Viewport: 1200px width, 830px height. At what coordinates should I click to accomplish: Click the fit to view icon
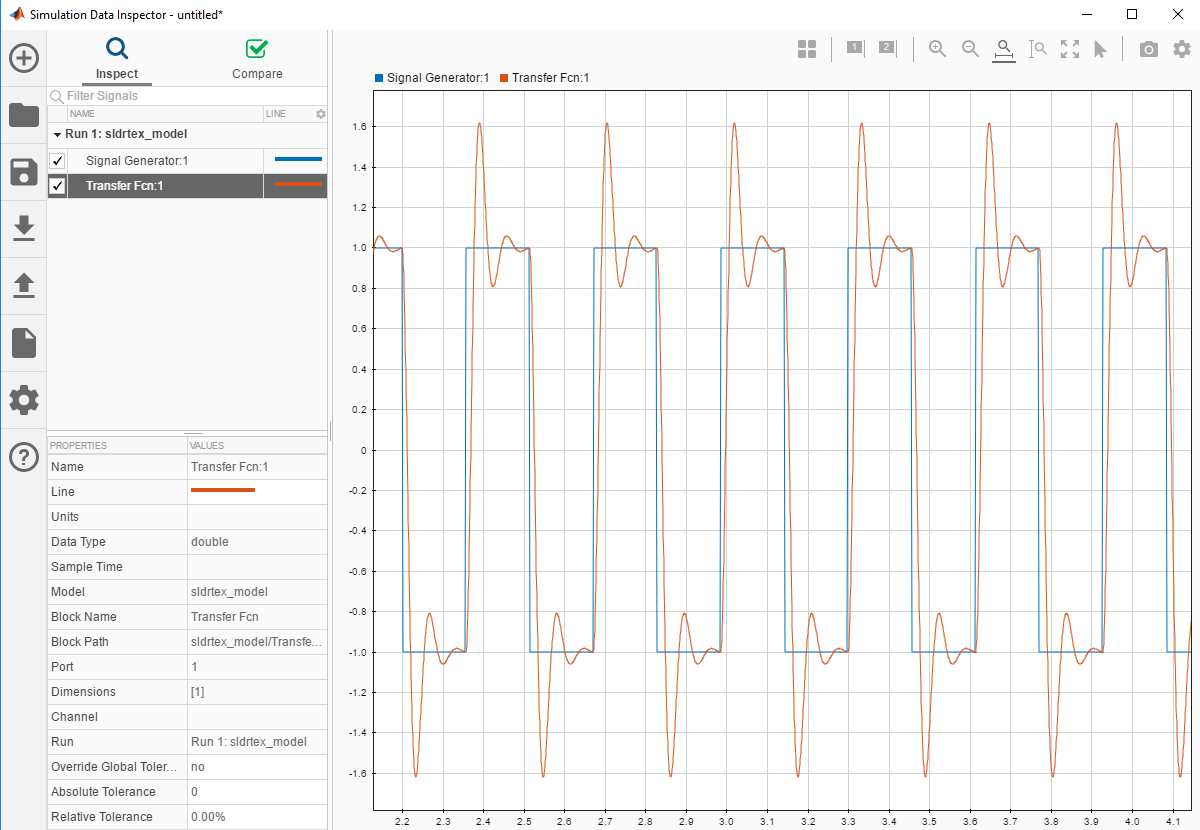(x=1069, y=49)
